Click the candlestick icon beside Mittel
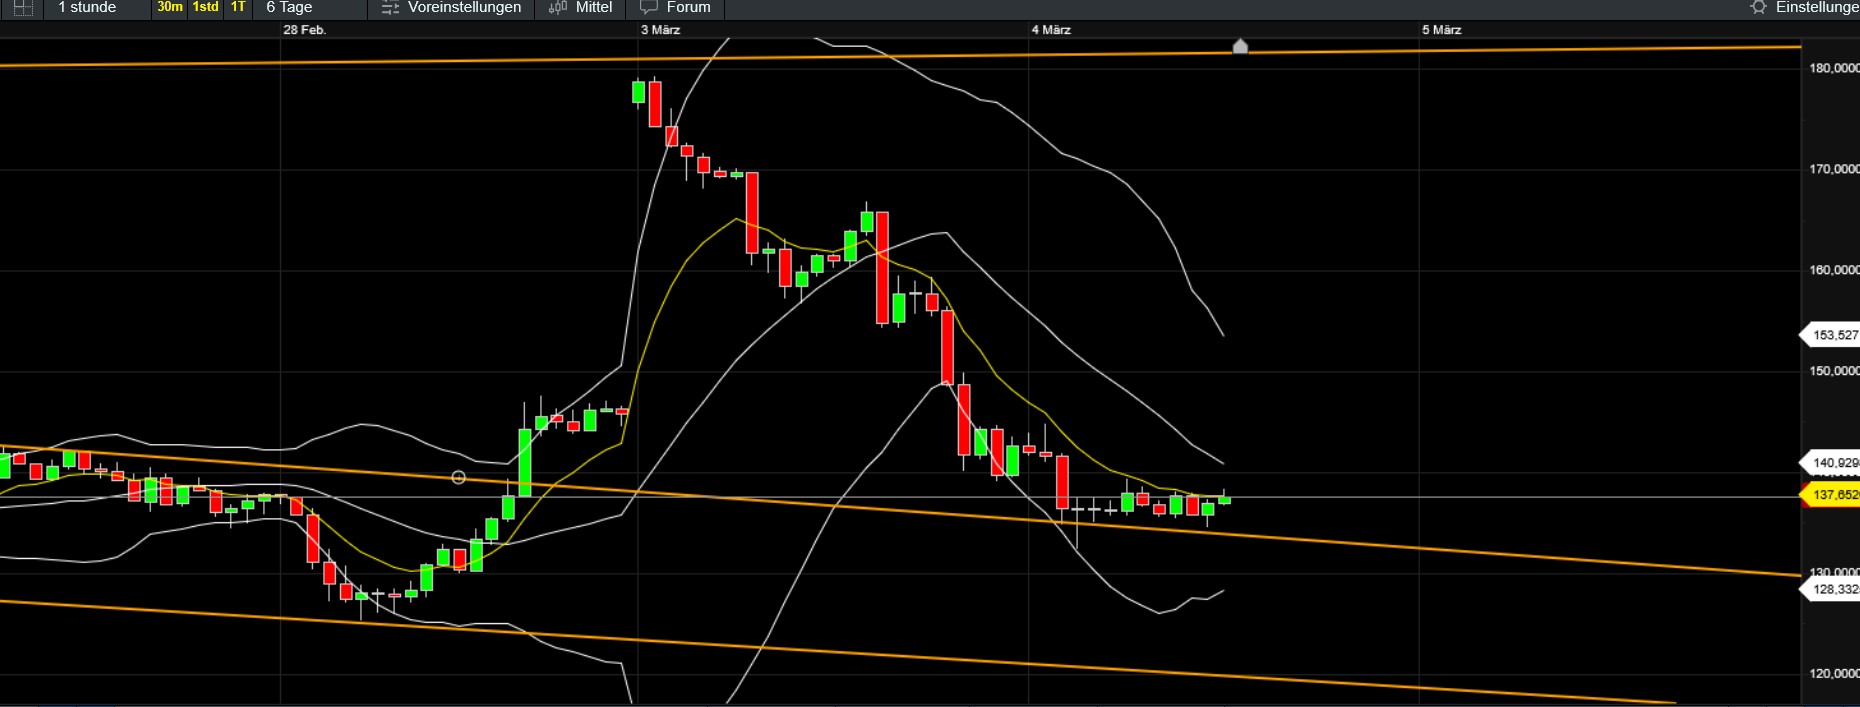This screenshot has width=1860, height=707. coord(558,8)
